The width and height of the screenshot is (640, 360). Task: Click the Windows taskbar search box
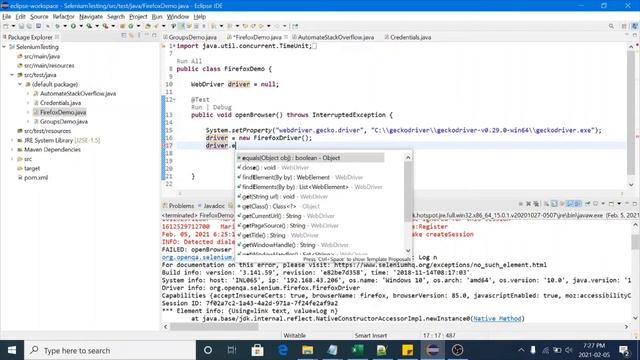110,350
